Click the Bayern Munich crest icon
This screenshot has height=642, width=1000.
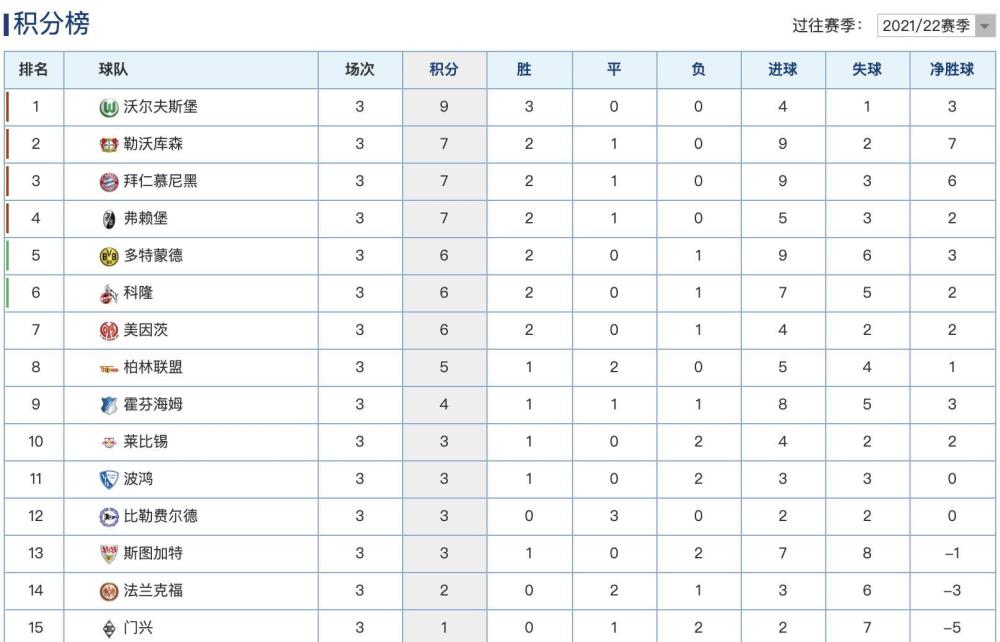109,182
